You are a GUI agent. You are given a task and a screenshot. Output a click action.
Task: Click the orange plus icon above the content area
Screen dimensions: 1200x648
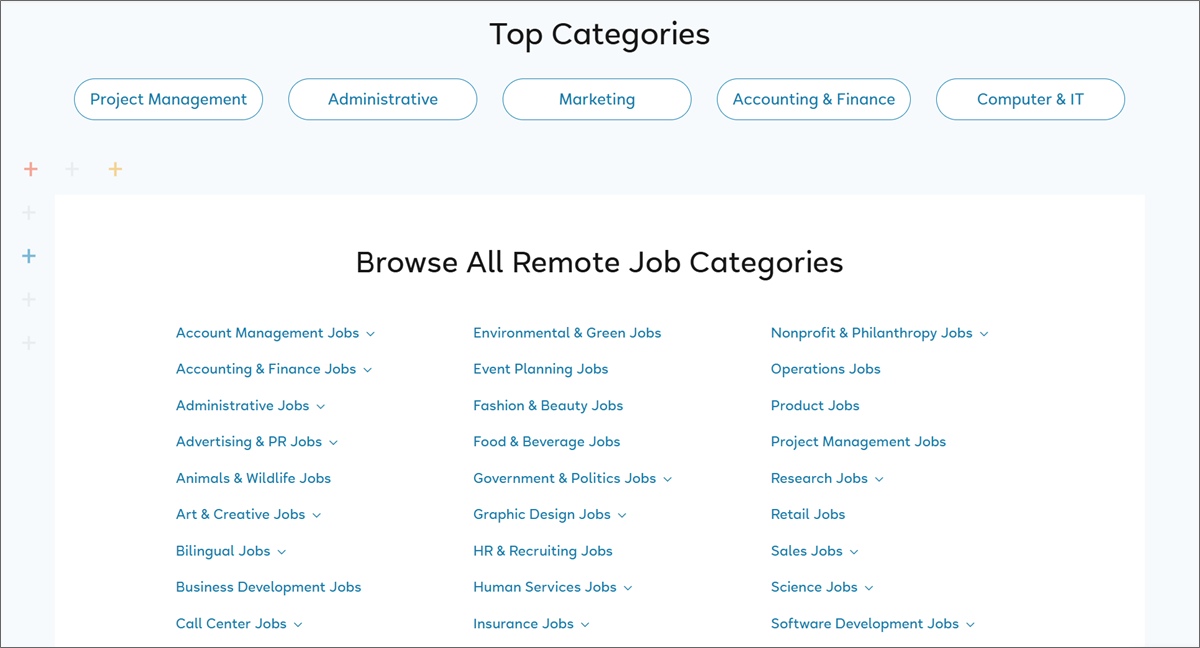point(30,168)
